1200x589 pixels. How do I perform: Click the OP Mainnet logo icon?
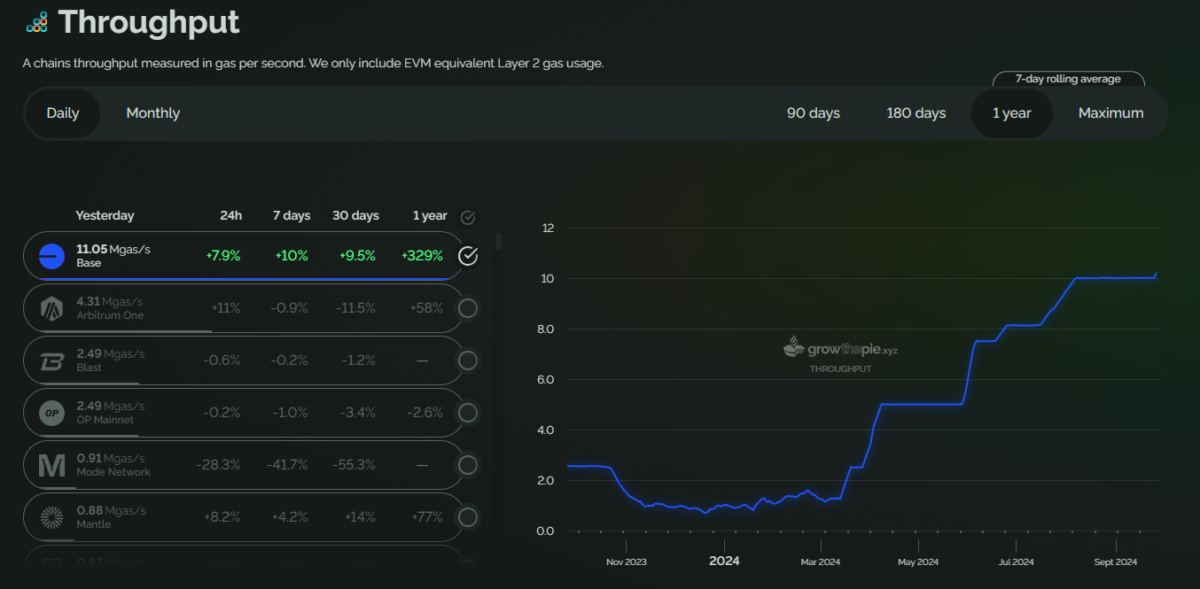(52, 413)
